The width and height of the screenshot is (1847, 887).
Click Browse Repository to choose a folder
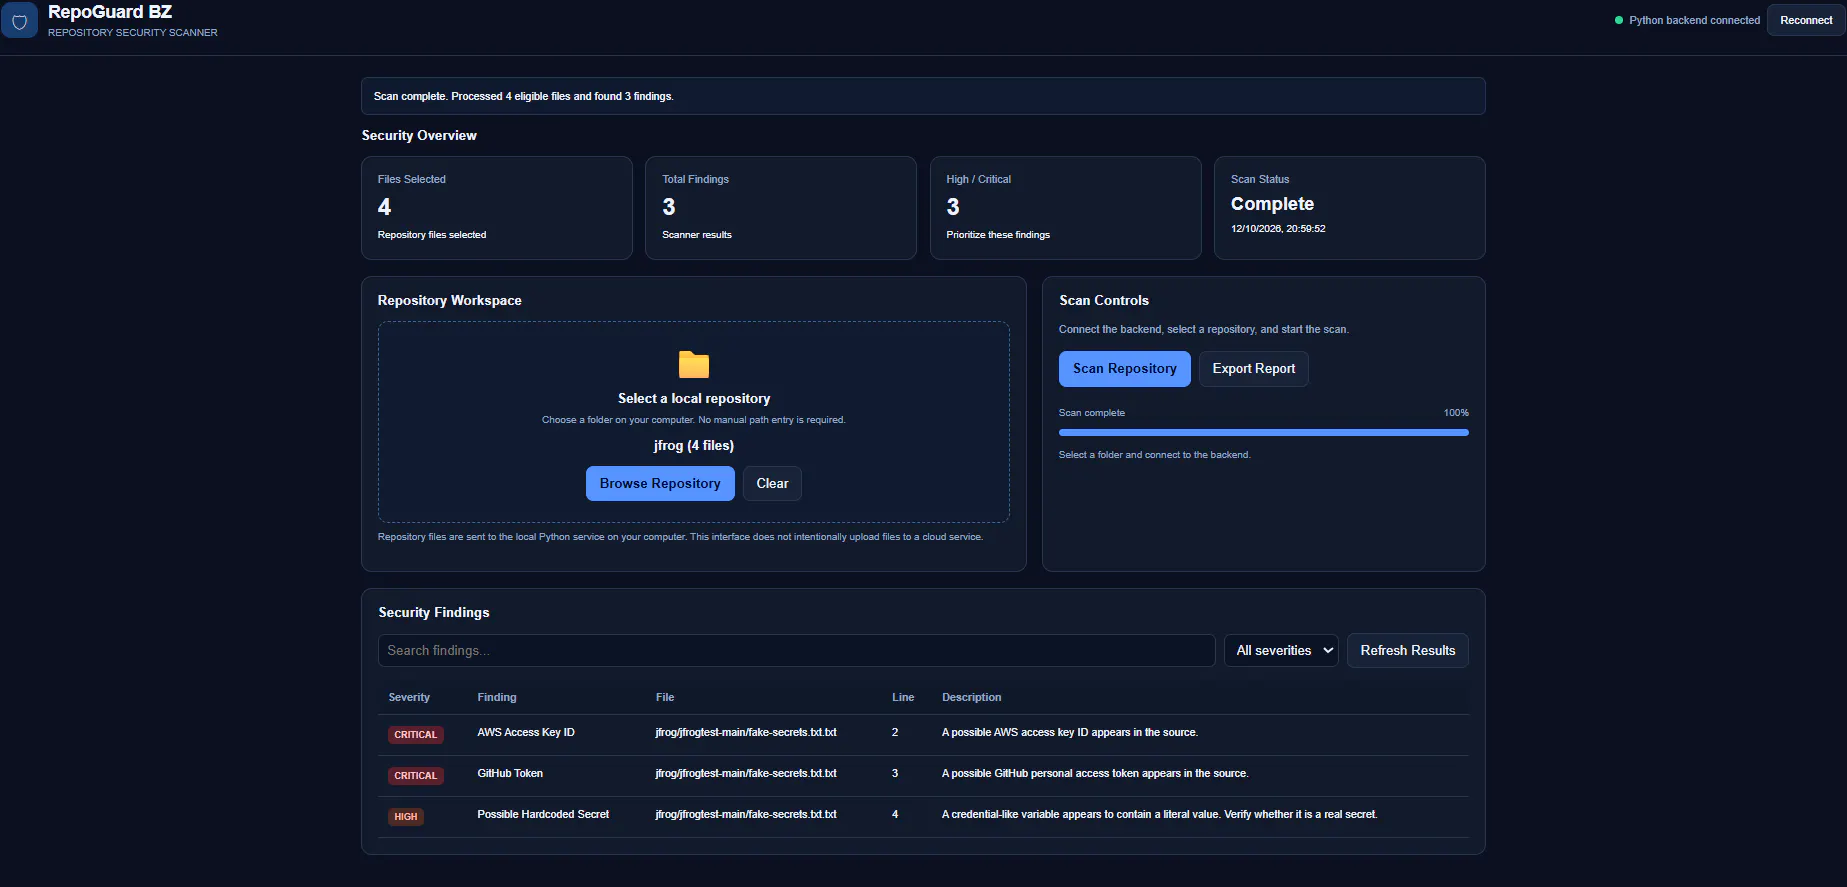pyautogui.click(x=660, y=484)
